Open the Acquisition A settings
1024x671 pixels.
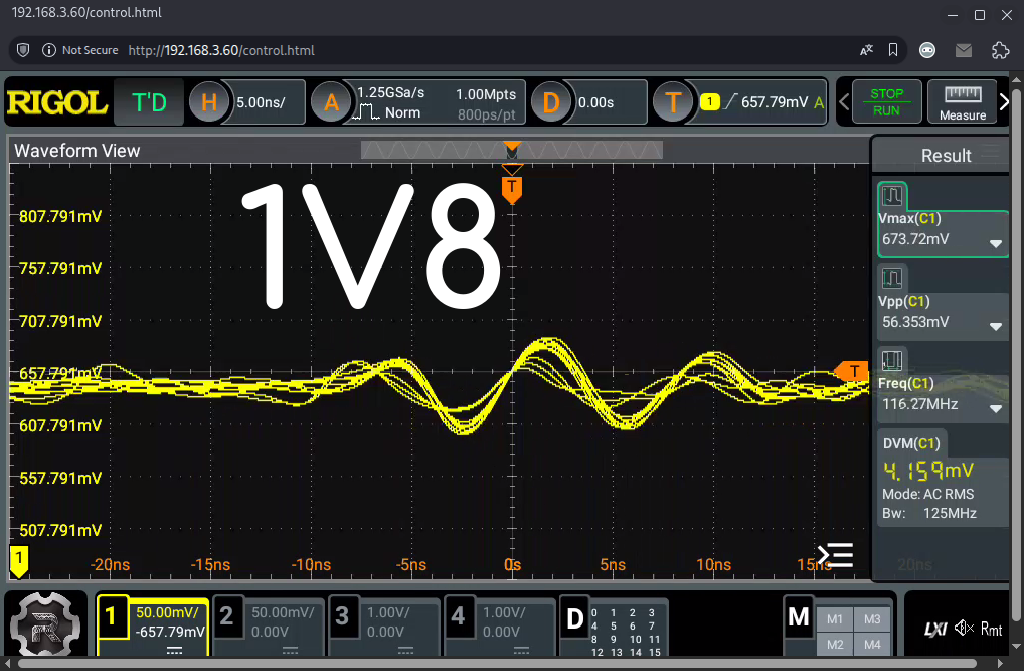(331, 103)
